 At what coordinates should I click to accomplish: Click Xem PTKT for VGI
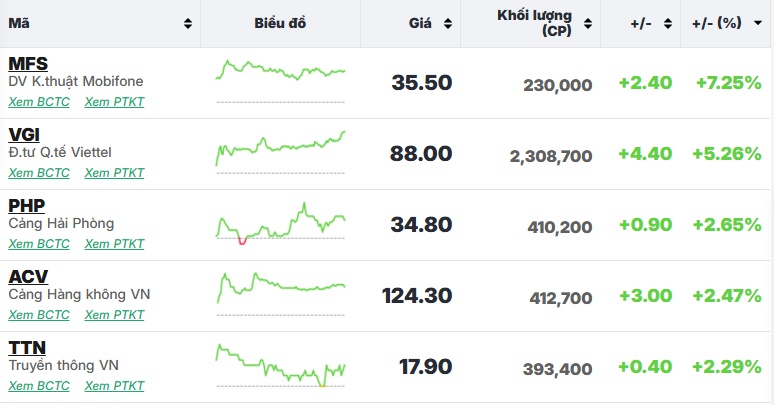[x=114, y=172]
